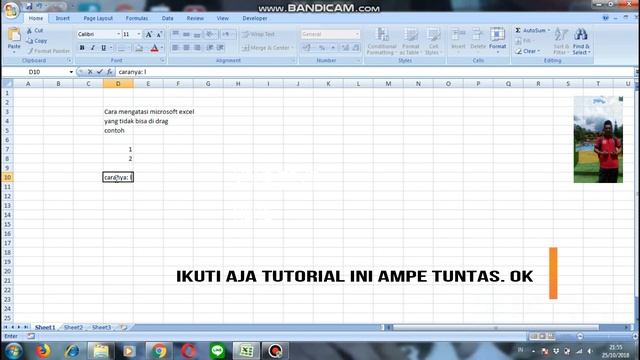Select the Sheet2 worksheet tab
The height and width of the screenshot is (360, 640).
[73, 327]
